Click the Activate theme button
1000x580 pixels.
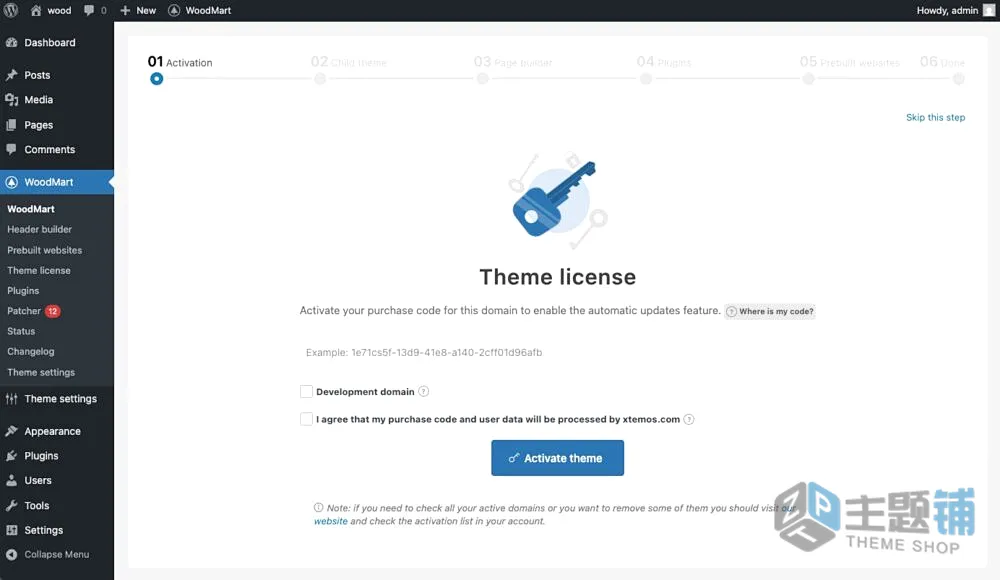557,457
